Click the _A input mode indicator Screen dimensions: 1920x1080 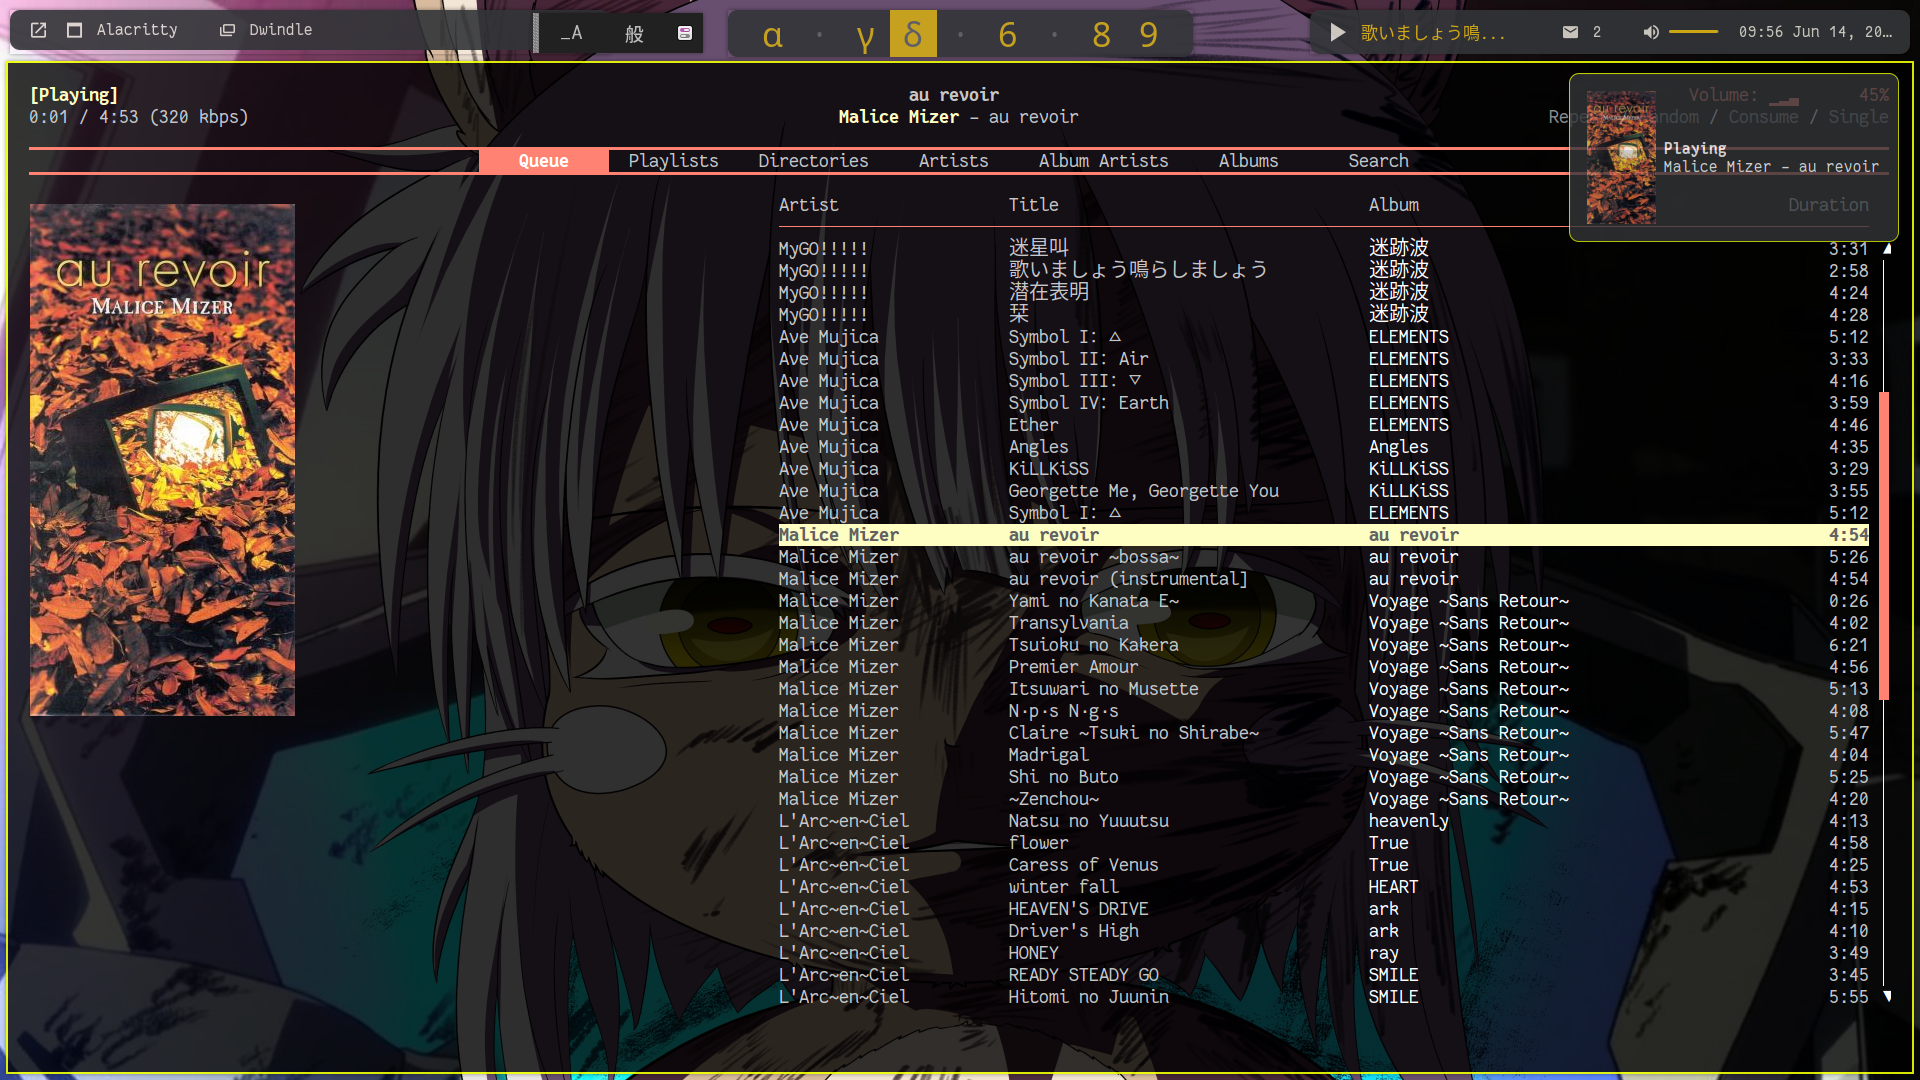(571, 33)
